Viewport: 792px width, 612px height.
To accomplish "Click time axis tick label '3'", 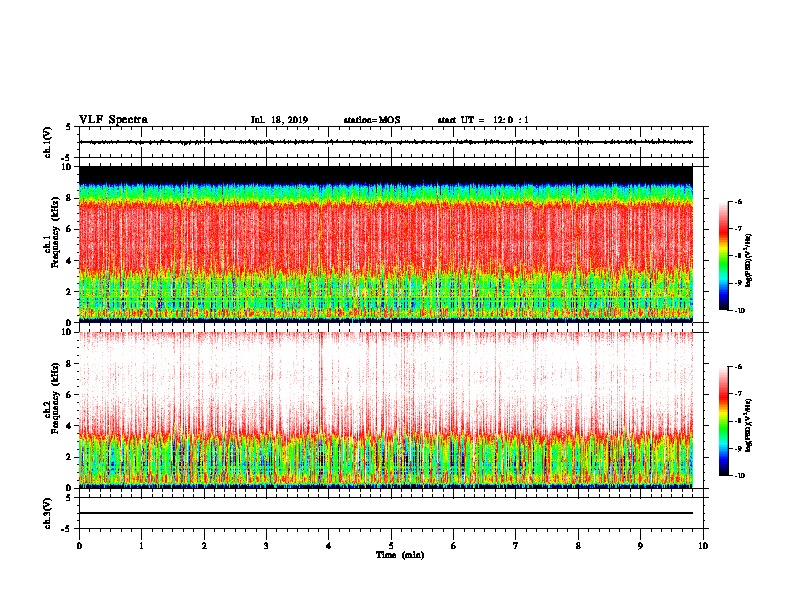I will point(266,546).
